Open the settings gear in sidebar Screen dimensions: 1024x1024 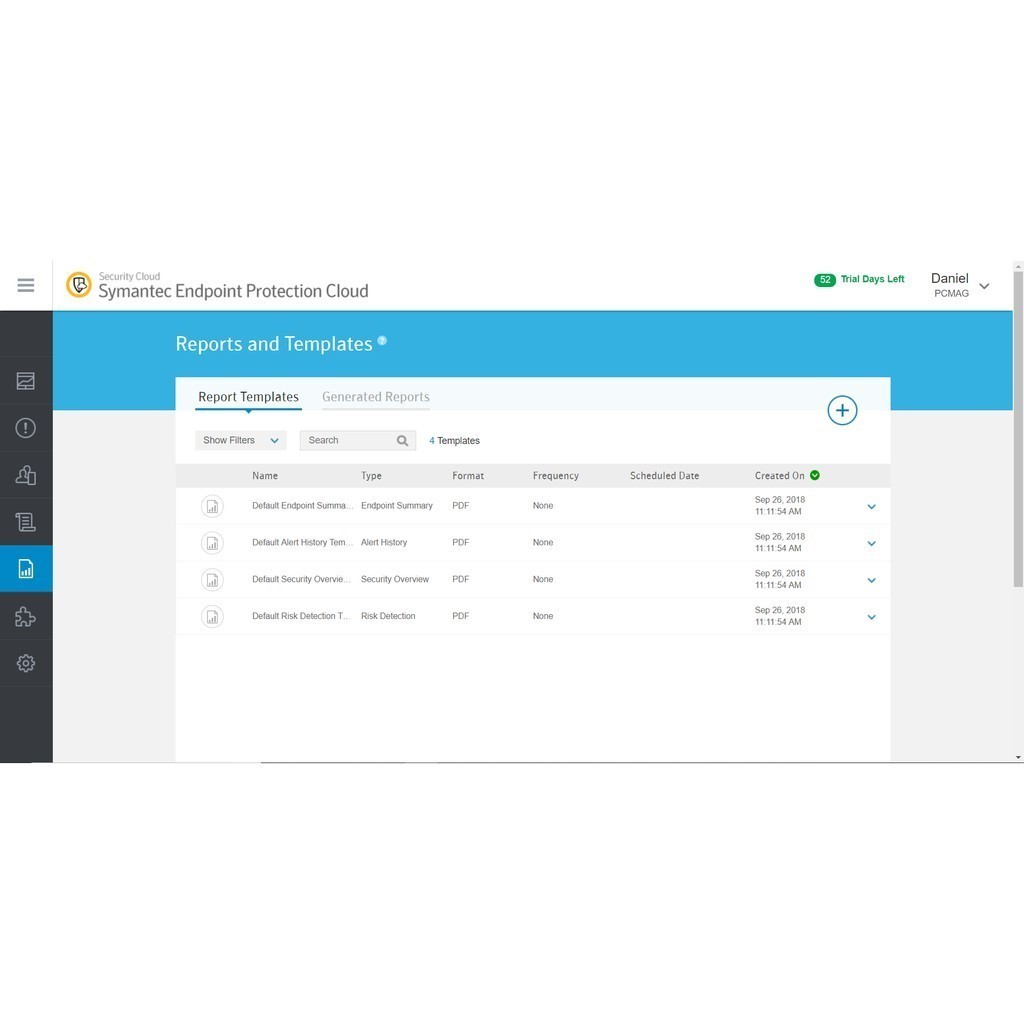[x=26, y=663]
